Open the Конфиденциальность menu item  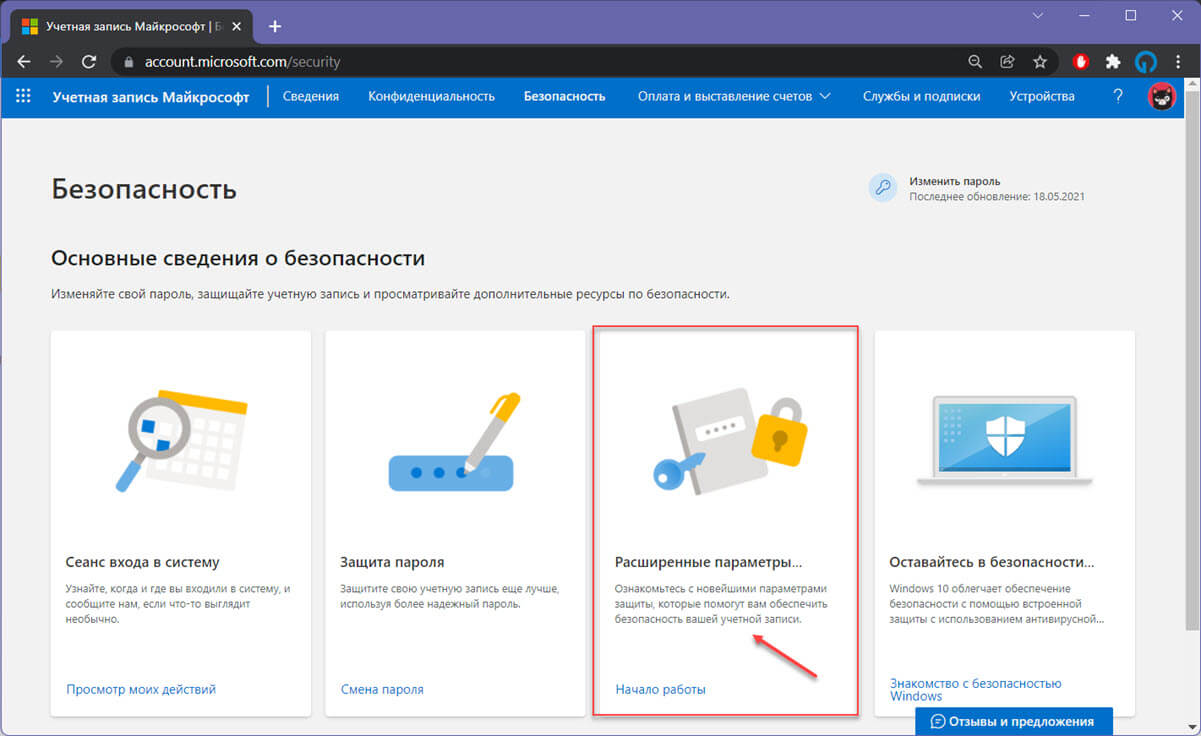pyautogui.click(x=431, y=97)
